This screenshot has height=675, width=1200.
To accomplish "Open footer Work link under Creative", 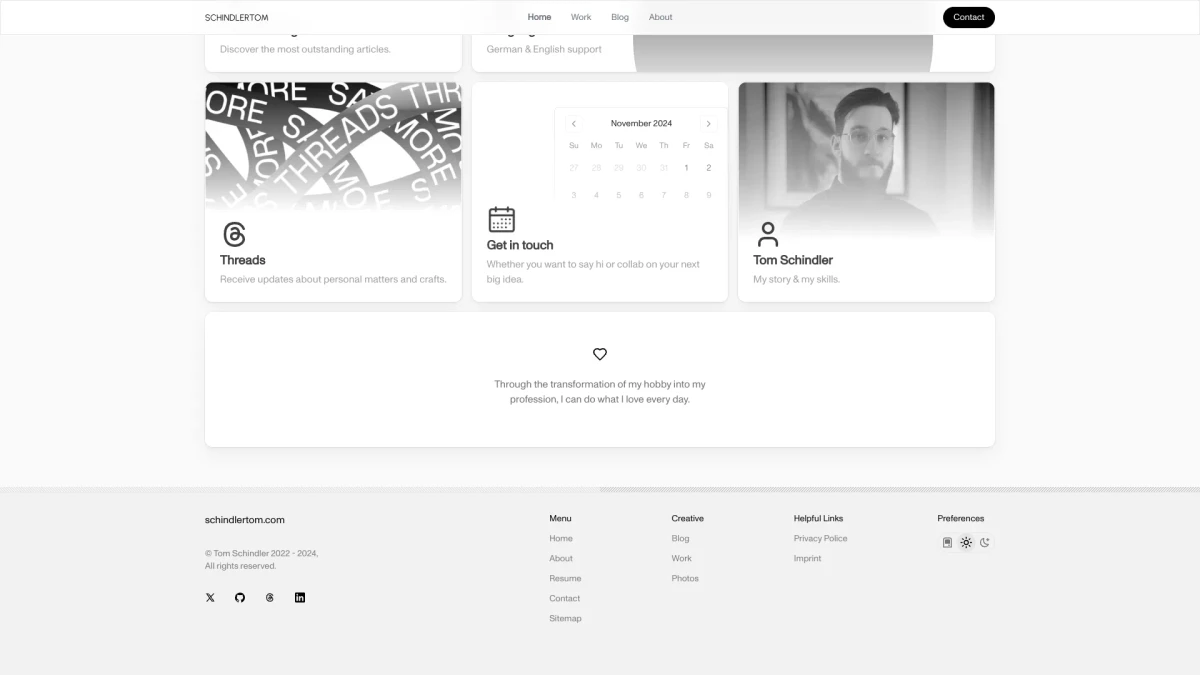I will 682,558.
